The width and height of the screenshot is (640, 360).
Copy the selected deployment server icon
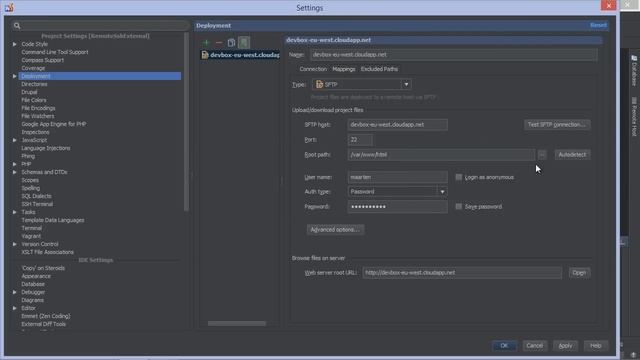pyautogui.click(x=231, y=42)
